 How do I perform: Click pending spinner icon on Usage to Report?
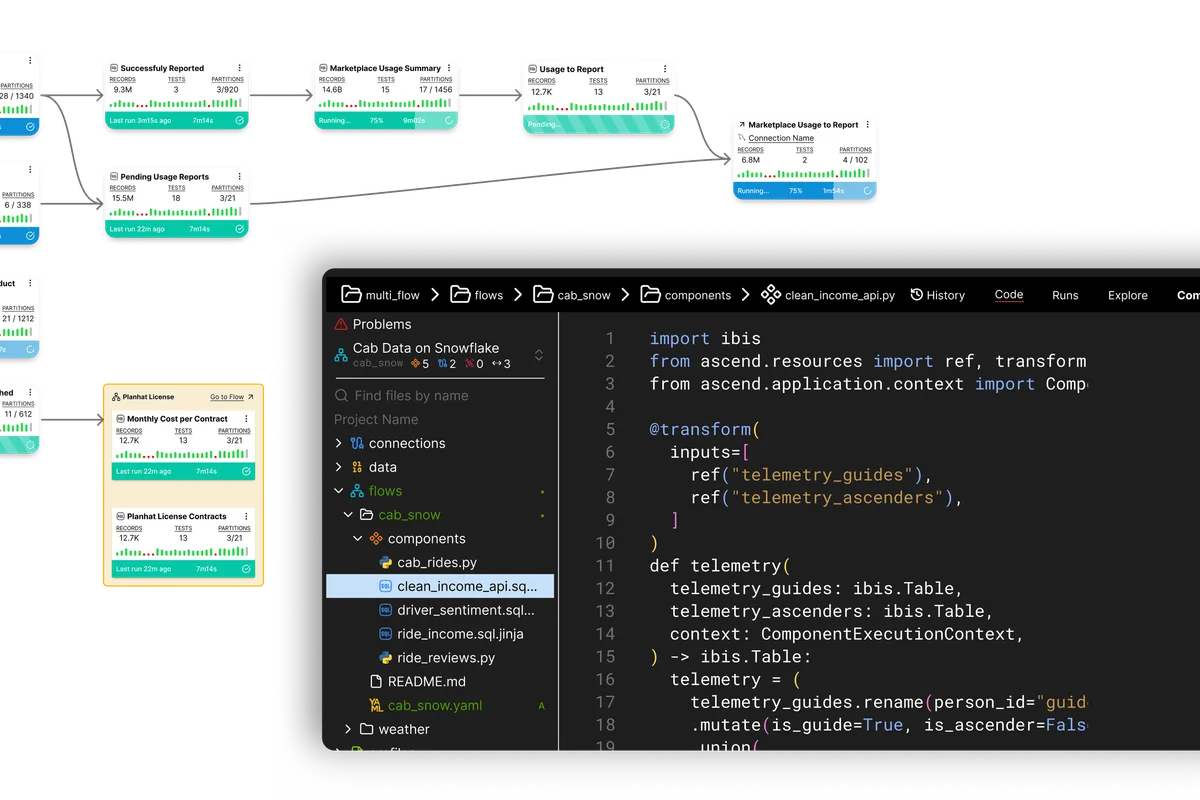[665, 124]
